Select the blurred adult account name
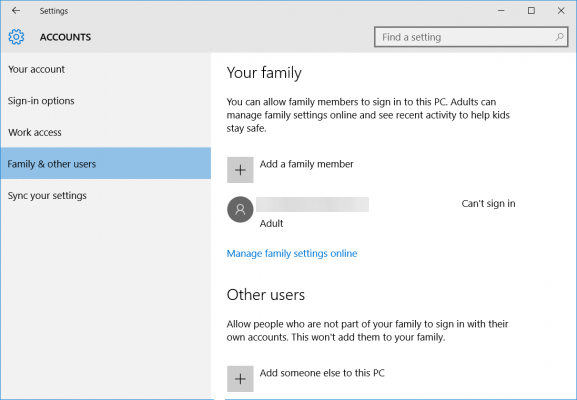The width and height of the screenshot is (577, 400). [312, 204]
